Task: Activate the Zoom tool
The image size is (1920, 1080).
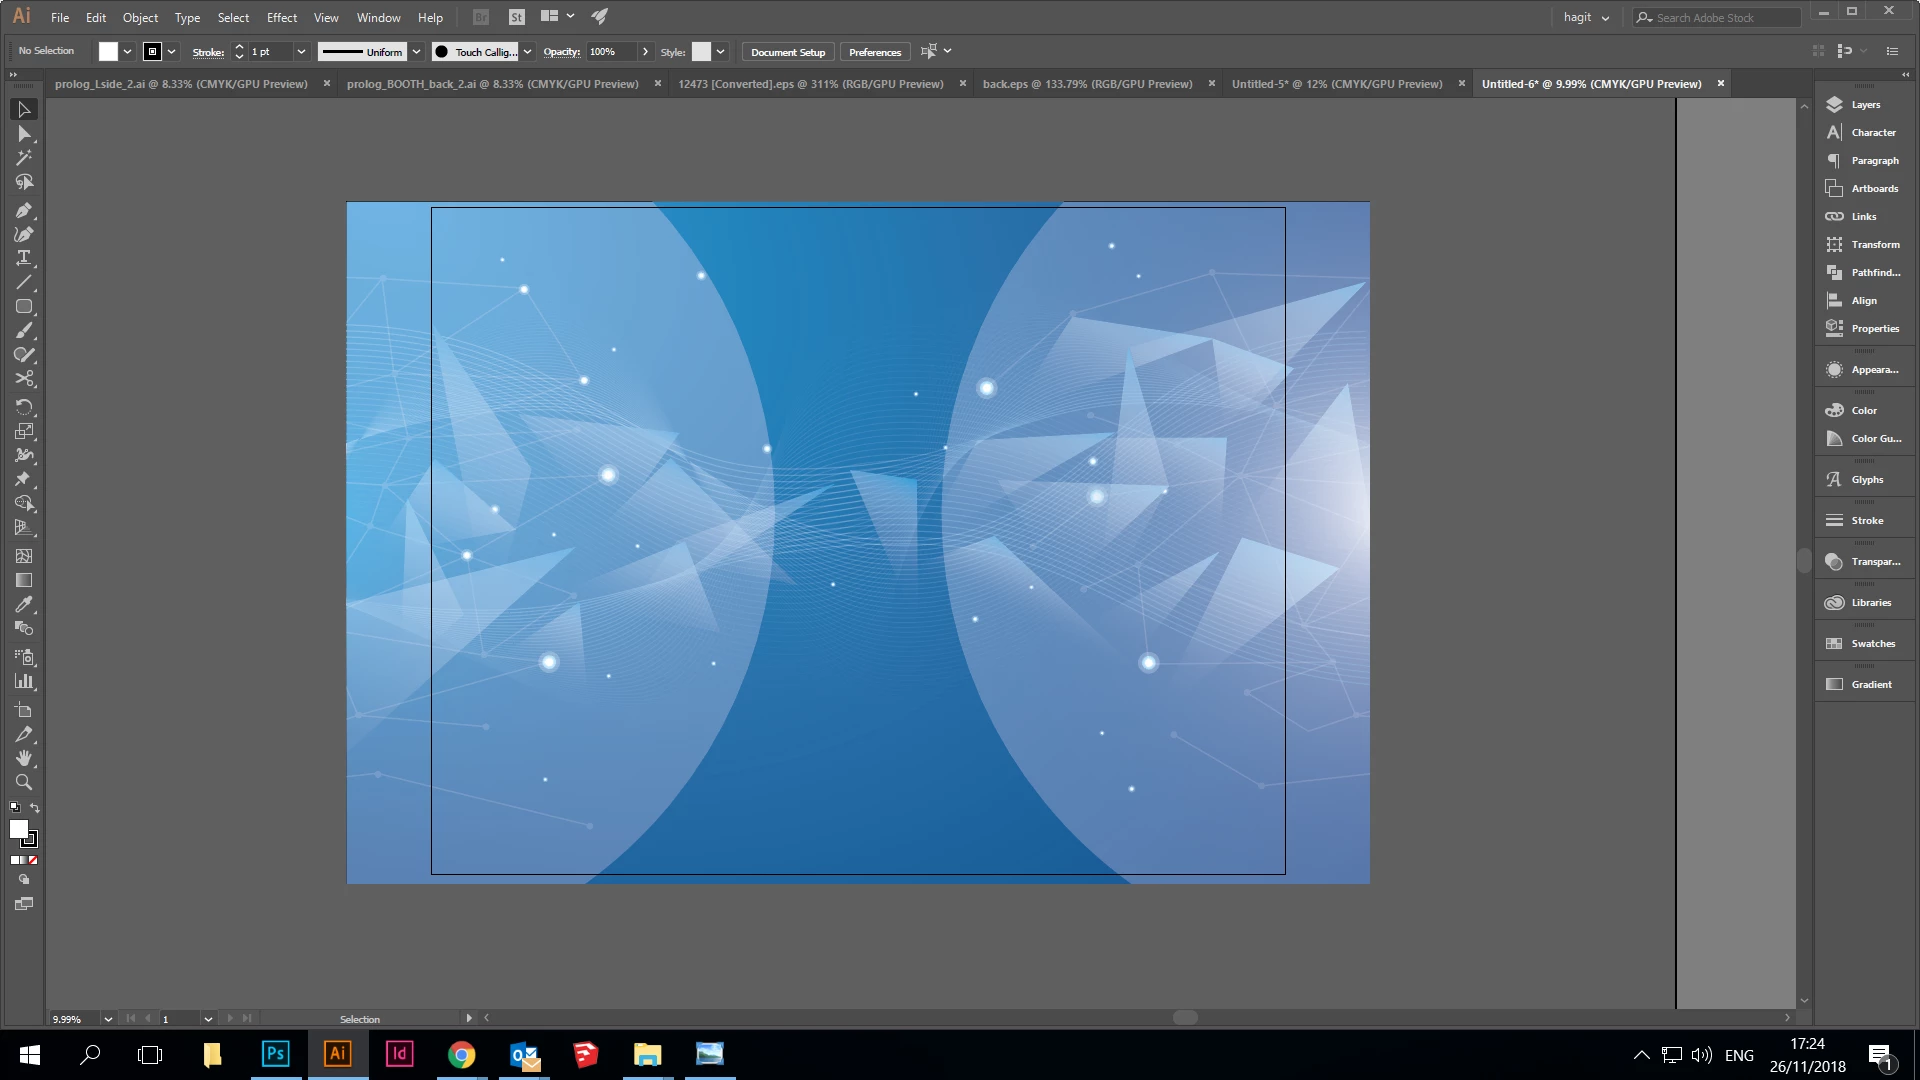Action: click(x=24, y=782)
